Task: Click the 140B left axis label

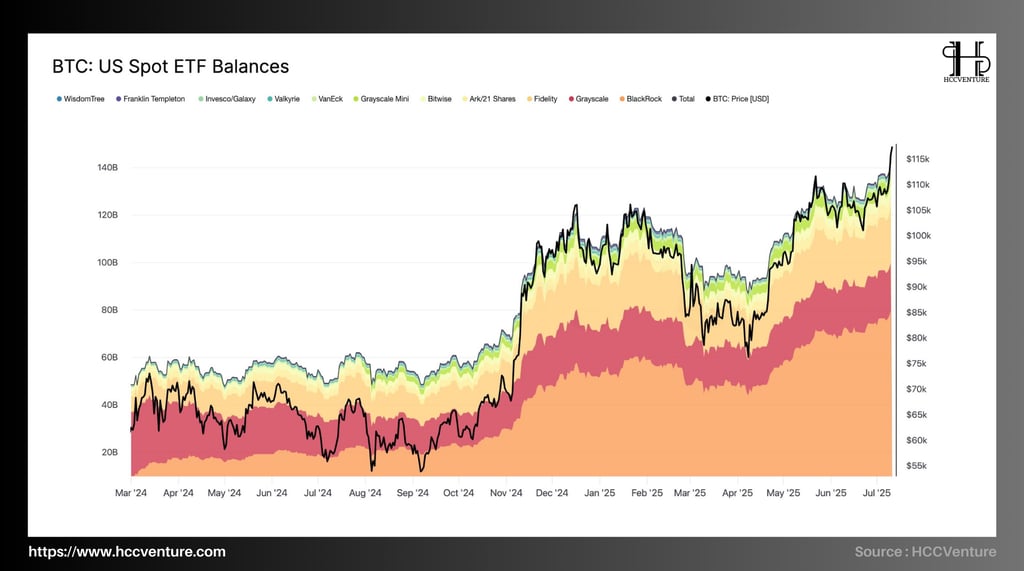Action: click(x=108, y=168)
